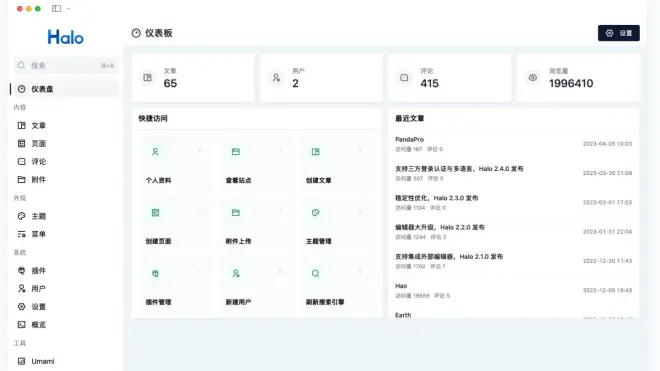Click the 2023-04-05 10:03 date
The height and width of the screenshot is (371, 660).
[x=607, y=144]
